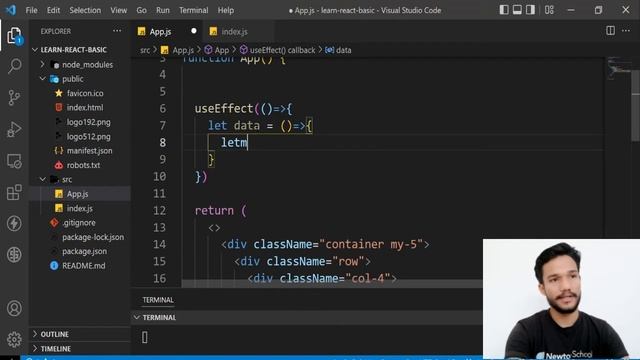Viewport: 640px width, 360px height.
Task: Open Source Control view
Action: pyautogui.click(x=14, y=98)
